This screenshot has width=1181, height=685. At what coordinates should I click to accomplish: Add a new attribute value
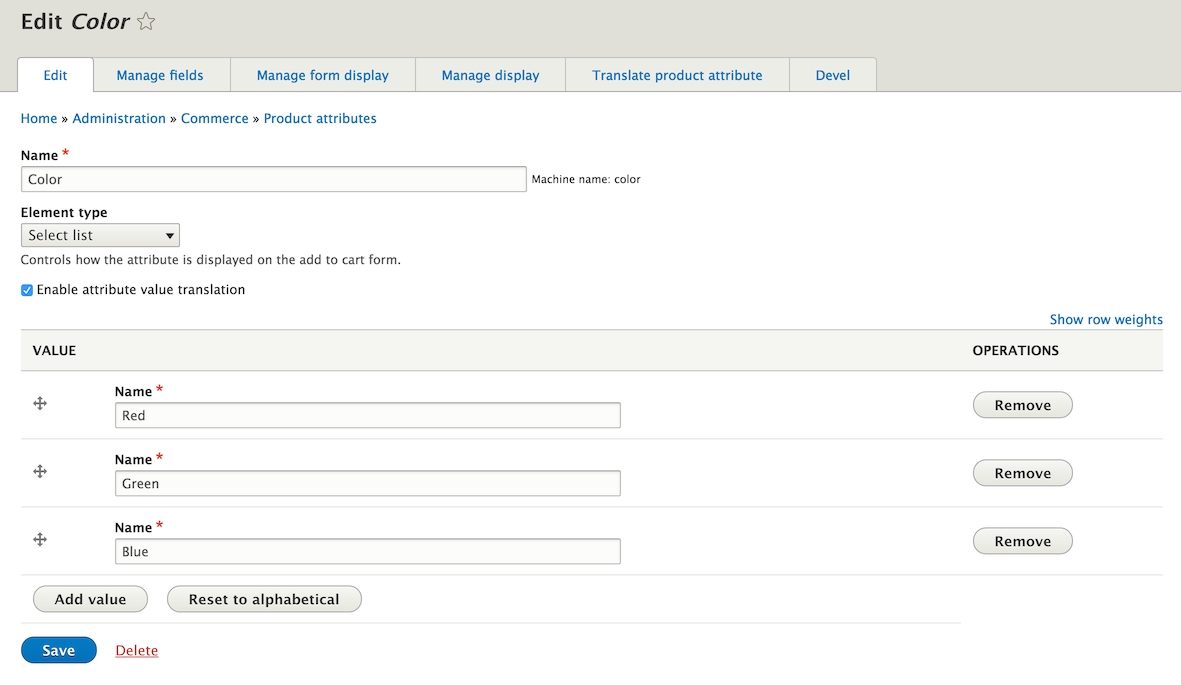(x=90, y=598)
